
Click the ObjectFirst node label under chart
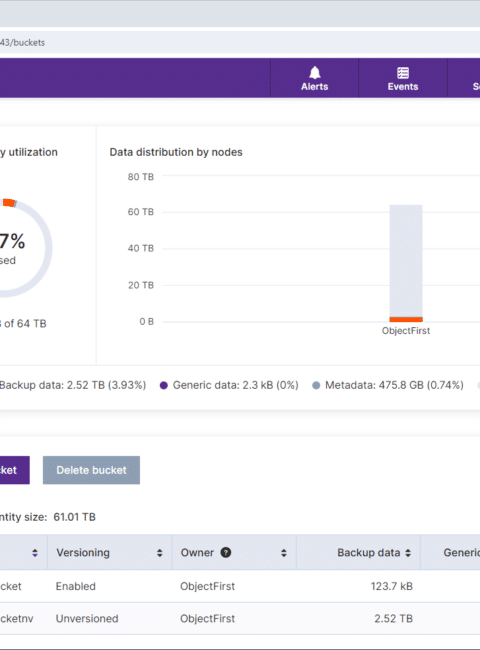click(x=406, y=331)
